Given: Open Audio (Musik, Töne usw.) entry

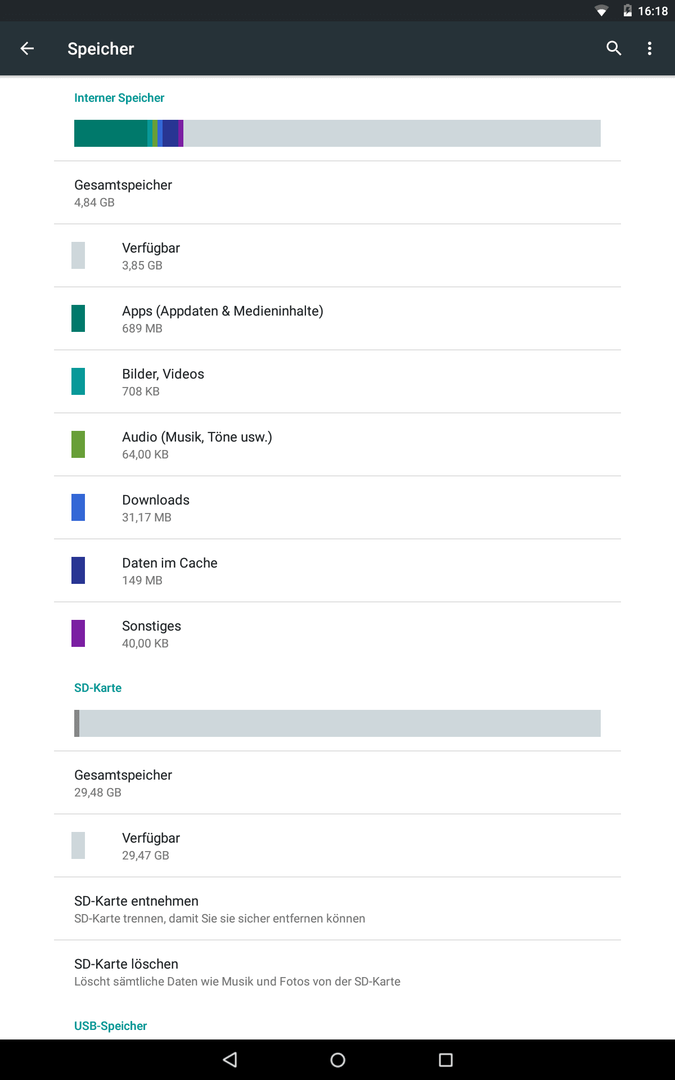Looking at the screenshot, I should coord(338,444).
